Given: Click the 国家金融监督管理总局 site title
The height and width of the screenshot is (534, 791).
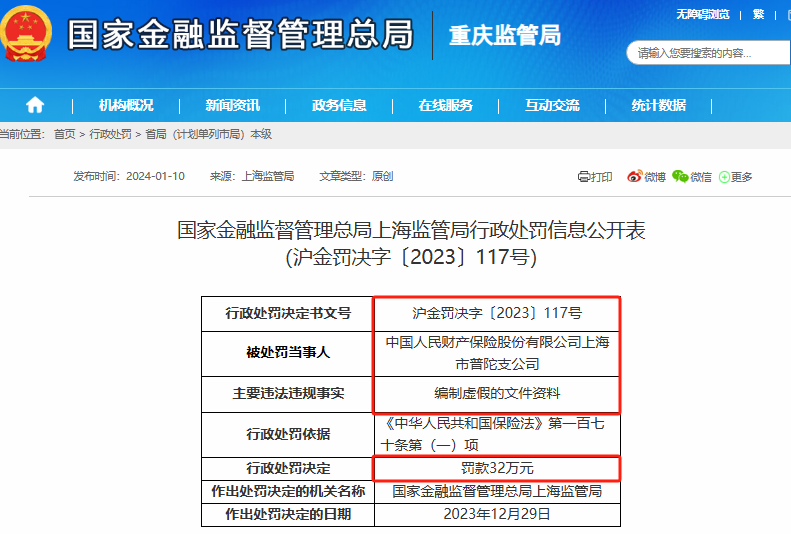Looking at the screenshot, I should pos(240,35).
